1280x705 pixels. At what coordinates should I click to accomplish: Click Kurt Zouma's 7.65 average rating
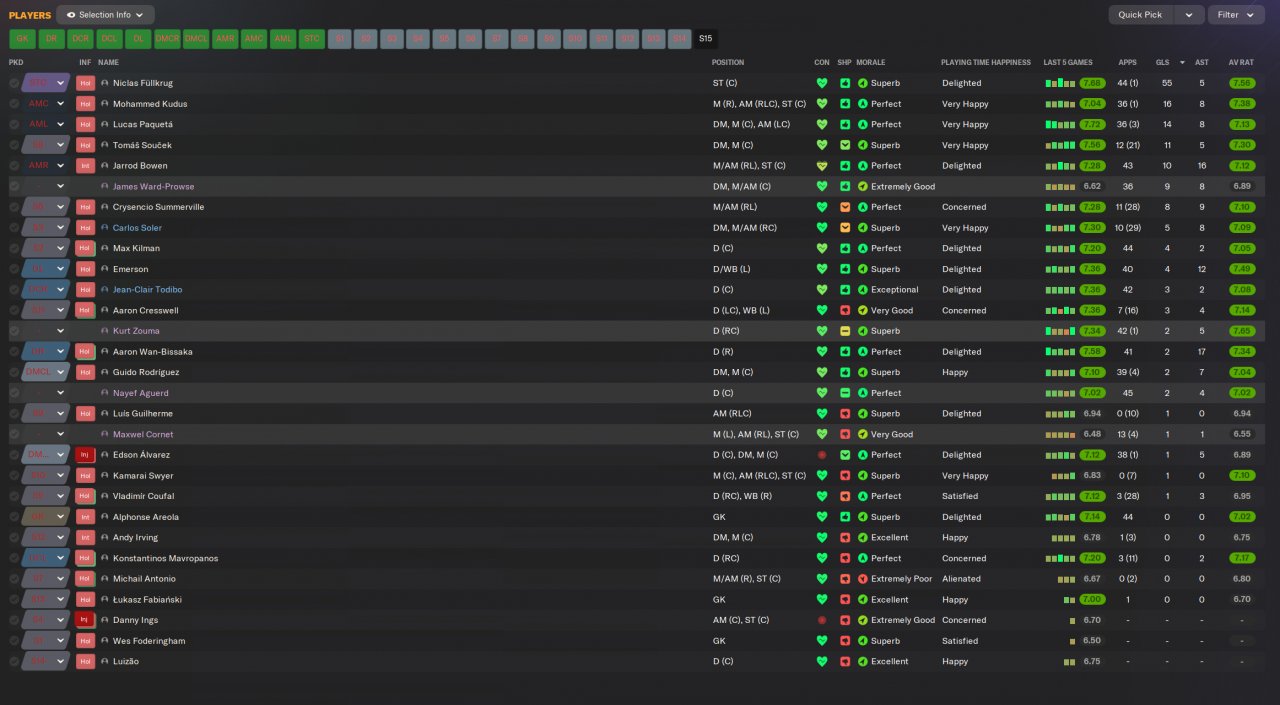[x=1242, y=331]
